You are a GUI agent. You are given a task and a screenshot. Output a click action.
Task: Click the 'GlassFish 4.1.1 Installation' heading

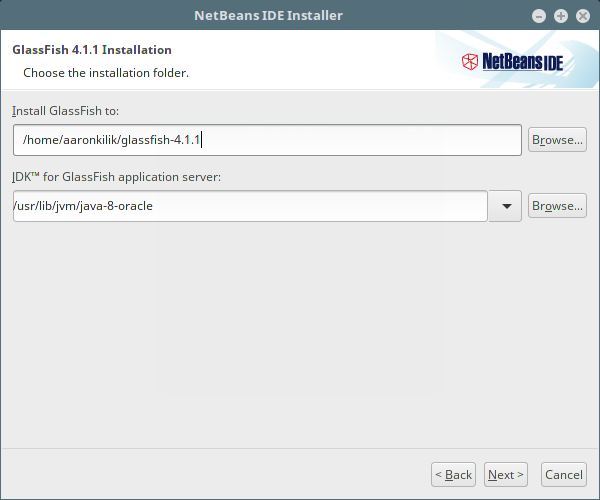(92, 50)
